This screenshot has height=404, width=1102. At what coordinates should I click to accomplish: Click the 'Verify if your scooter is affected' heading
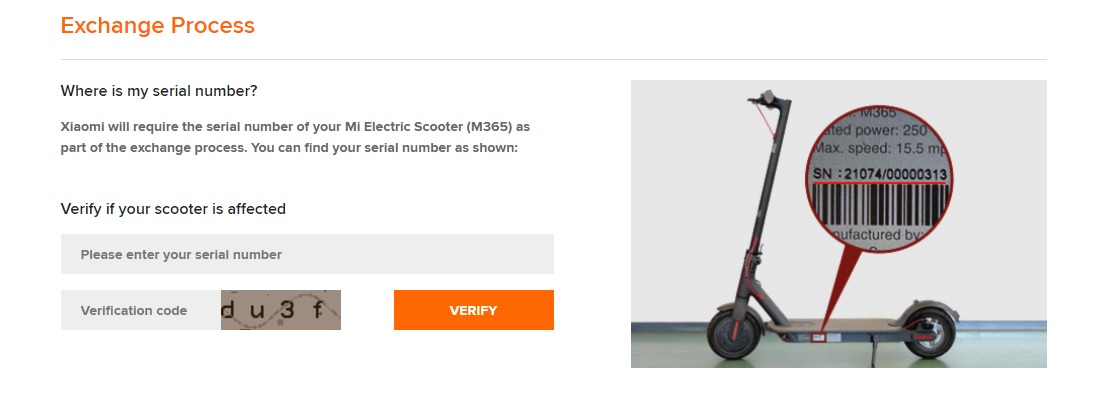[173, 209]
